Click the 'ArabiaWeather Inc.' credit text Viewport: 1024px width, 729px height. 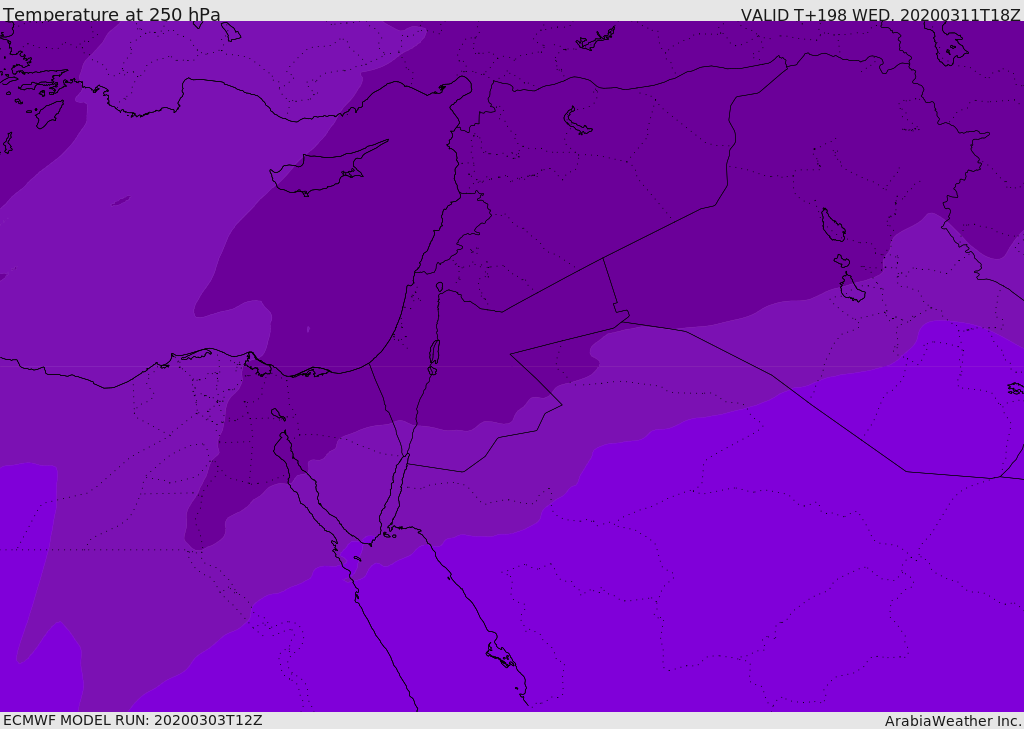click(x=953, y=721)
